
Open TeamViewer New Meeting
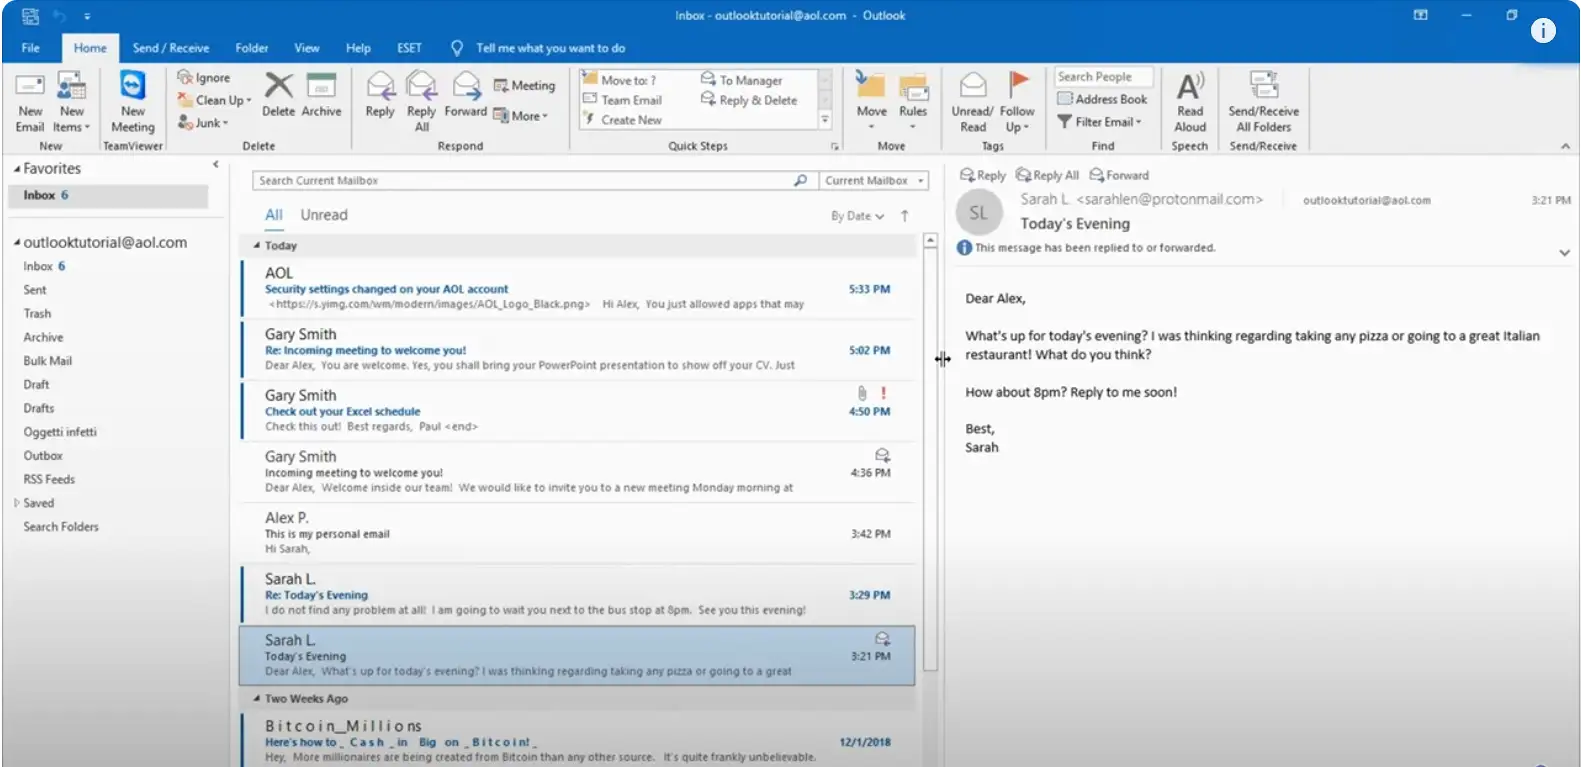132,101
